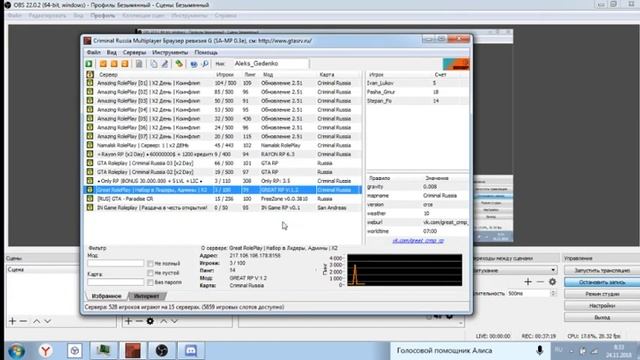The height and width of the screenshot is (360, 640).
Task: Open server properties pencil icon
Action: [x=164, y=64]
